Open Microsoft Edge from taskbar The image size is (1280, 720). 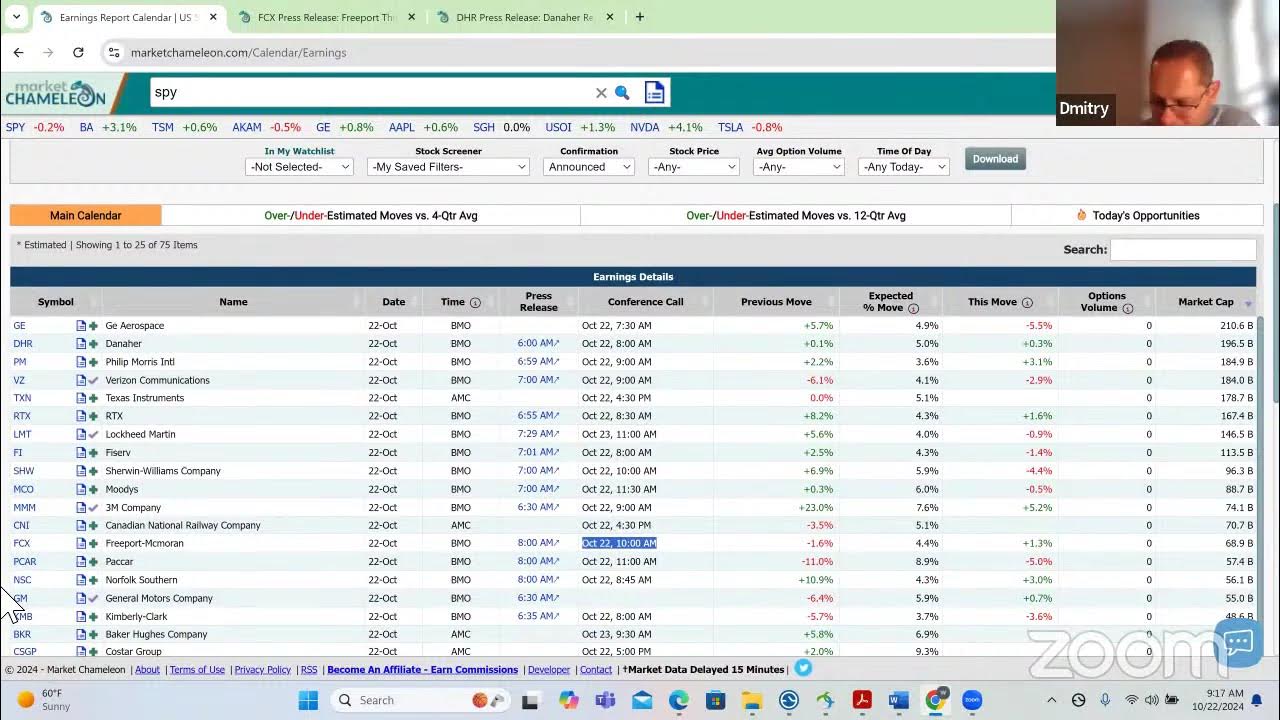[679, 700]
